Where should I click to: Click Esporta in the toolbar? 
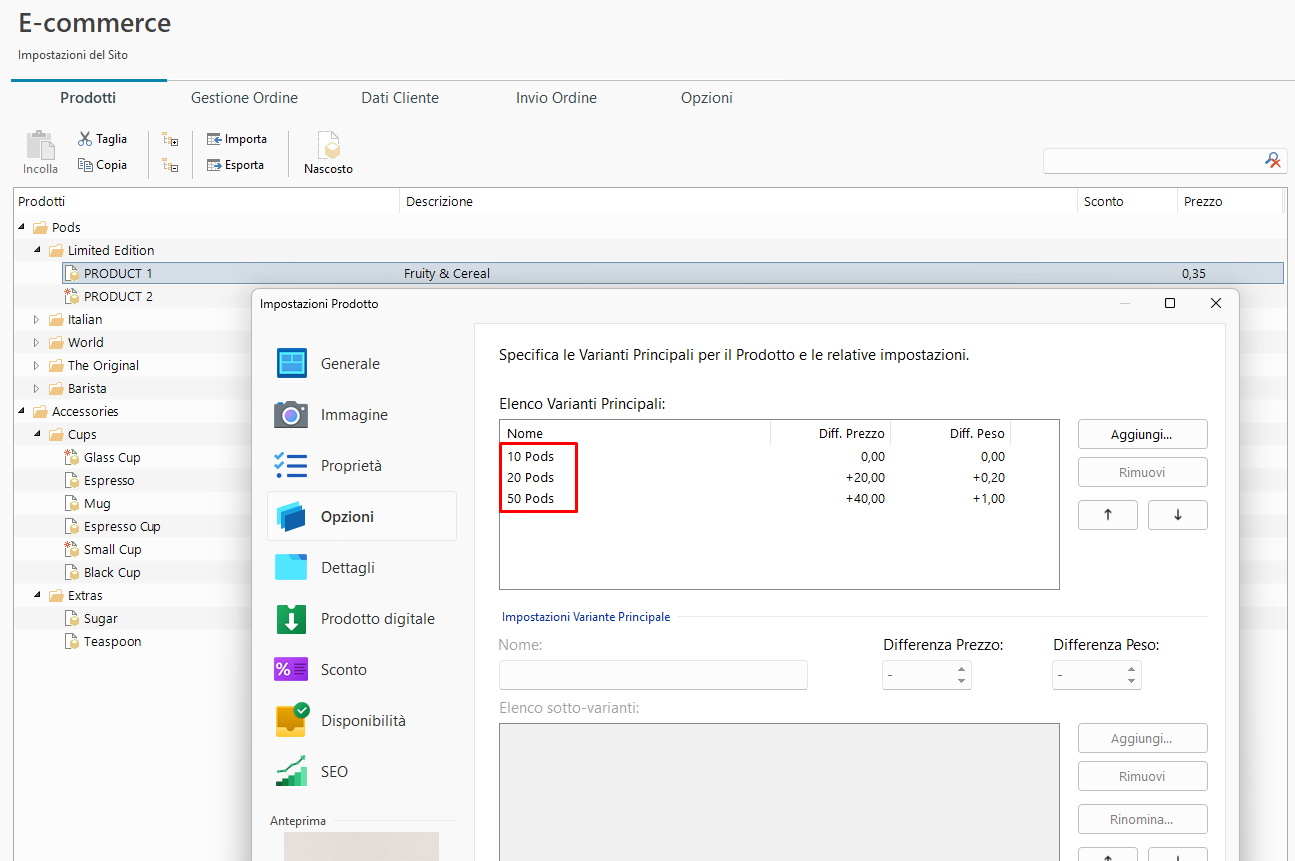point(235,165)
